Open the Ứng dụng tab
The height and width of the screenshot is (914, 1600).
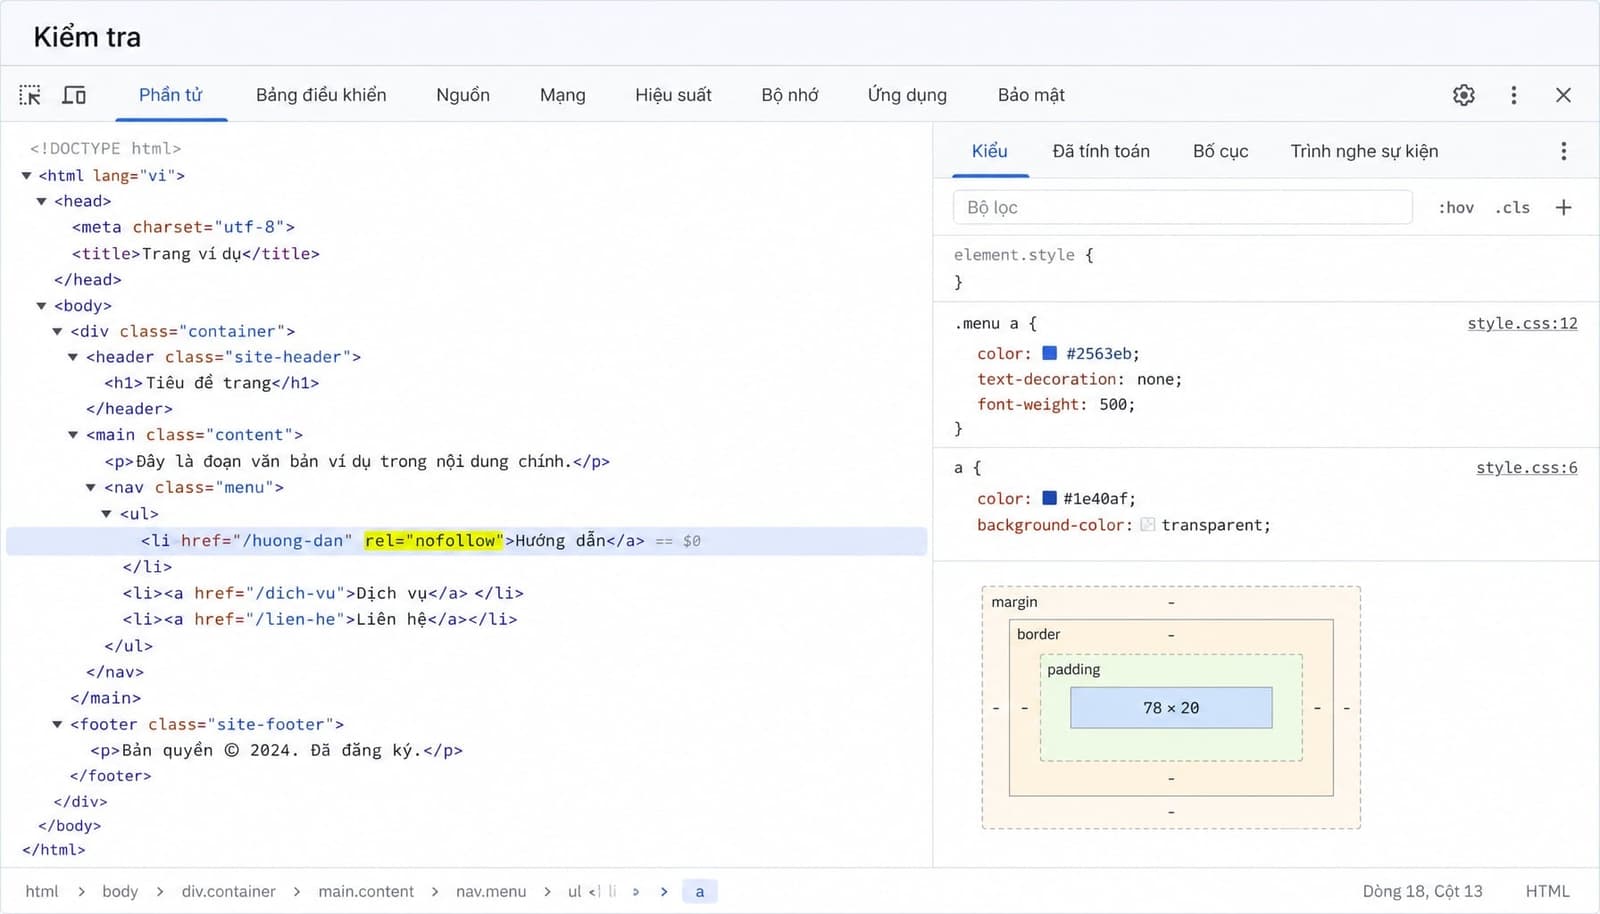(907, 95)
